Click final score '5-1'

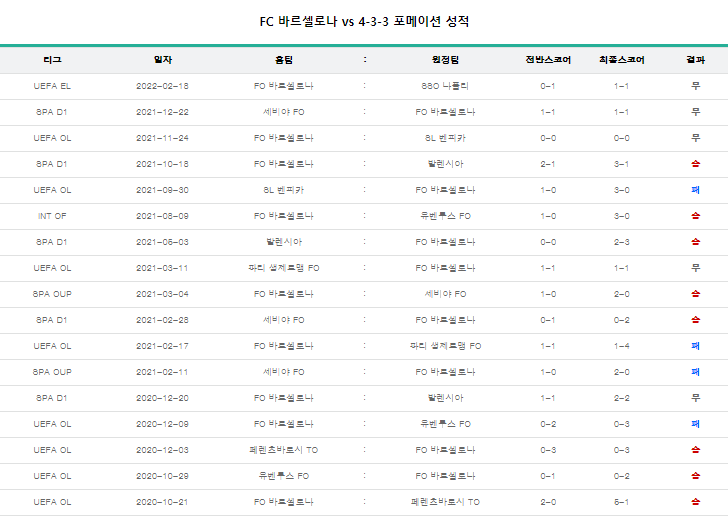click(621, 502)
